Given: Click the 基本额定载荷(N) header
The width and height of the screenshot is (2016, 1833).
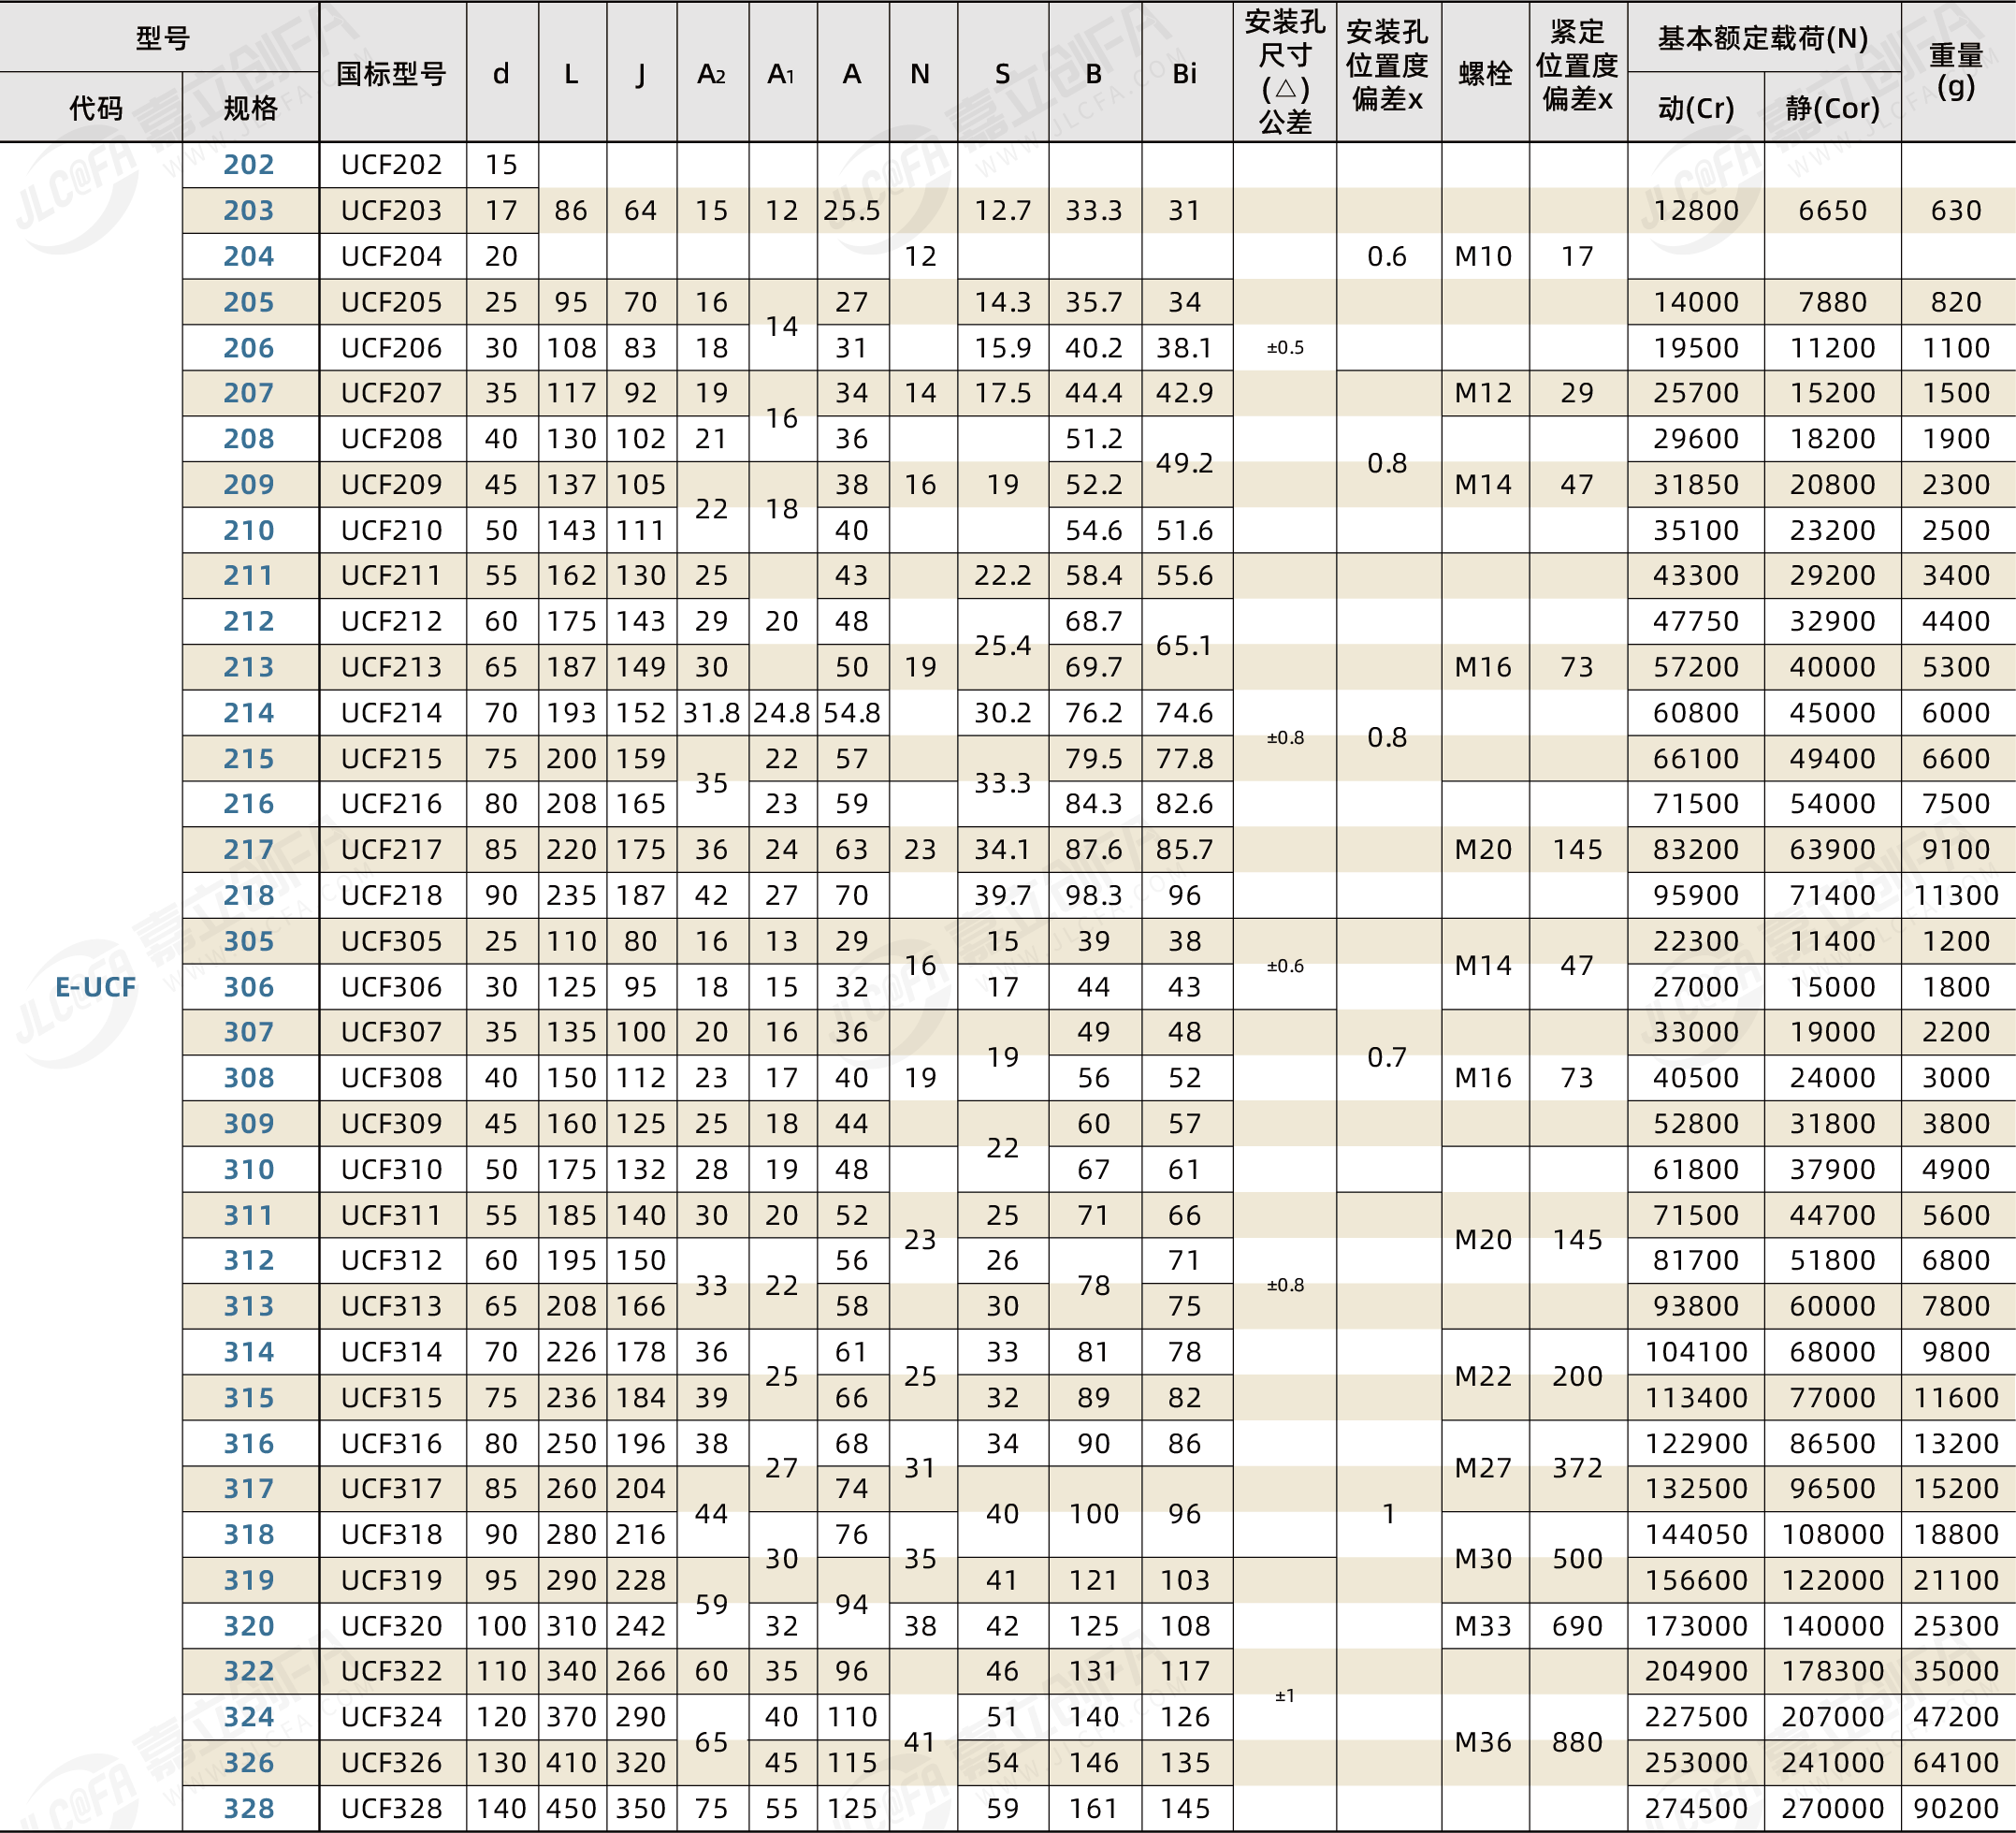Looking at the screenshot, I should pyautogui.click(x=1763, y=38).
